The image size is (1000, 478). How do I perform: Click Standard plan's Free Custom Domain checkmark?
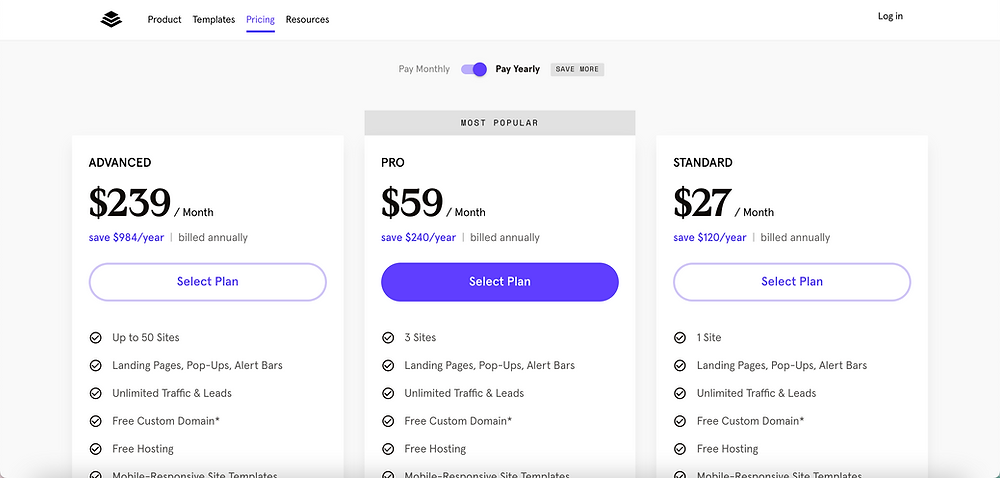click(x=680, y=421)
